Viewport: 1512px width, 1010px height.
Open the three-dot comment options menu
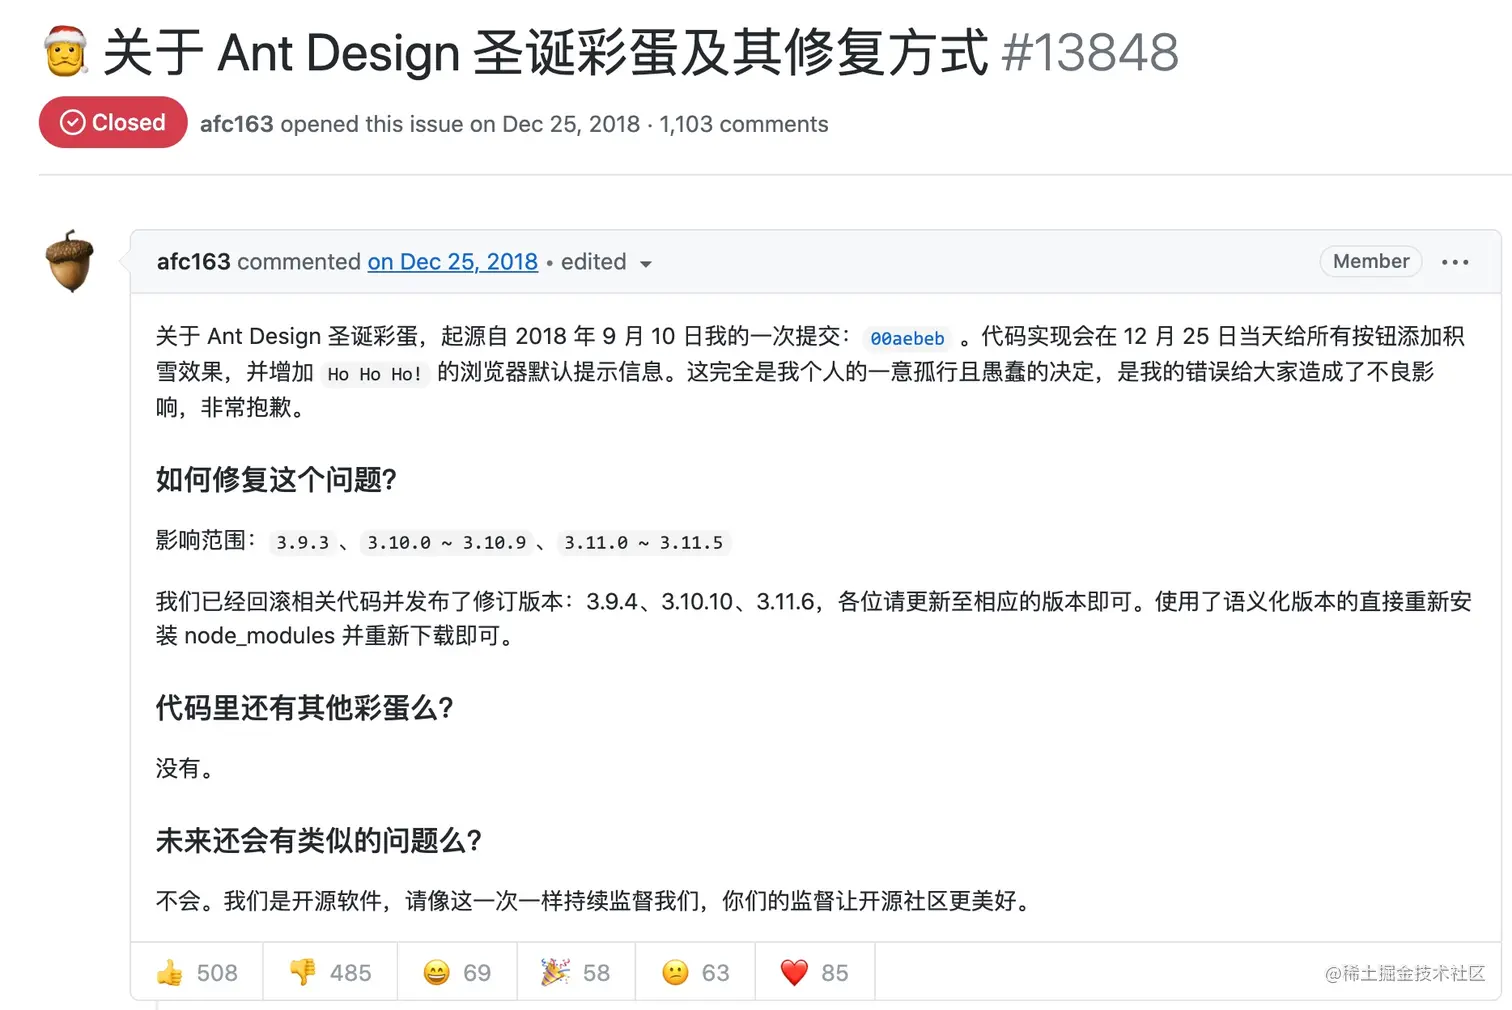point(1455,262)
